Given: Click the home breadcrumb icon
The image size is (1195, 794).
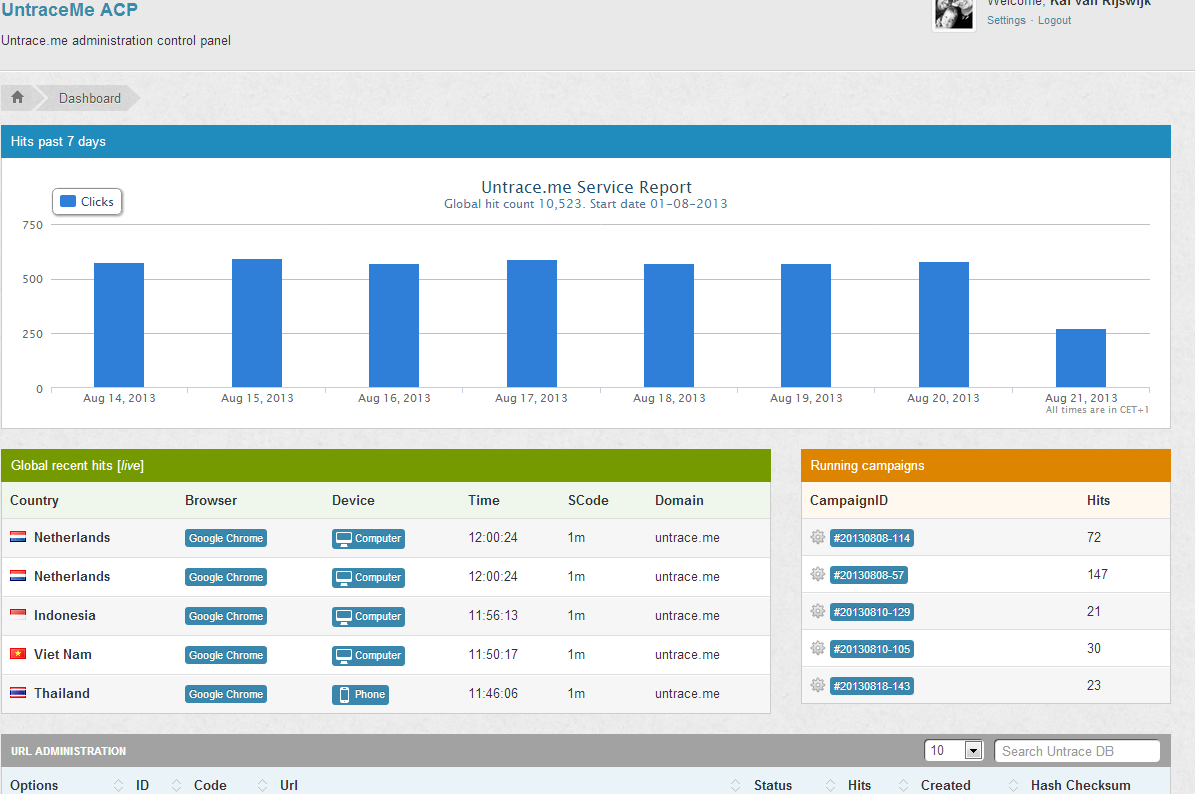Looking at the screenshot, I should [x=18, y=98].
